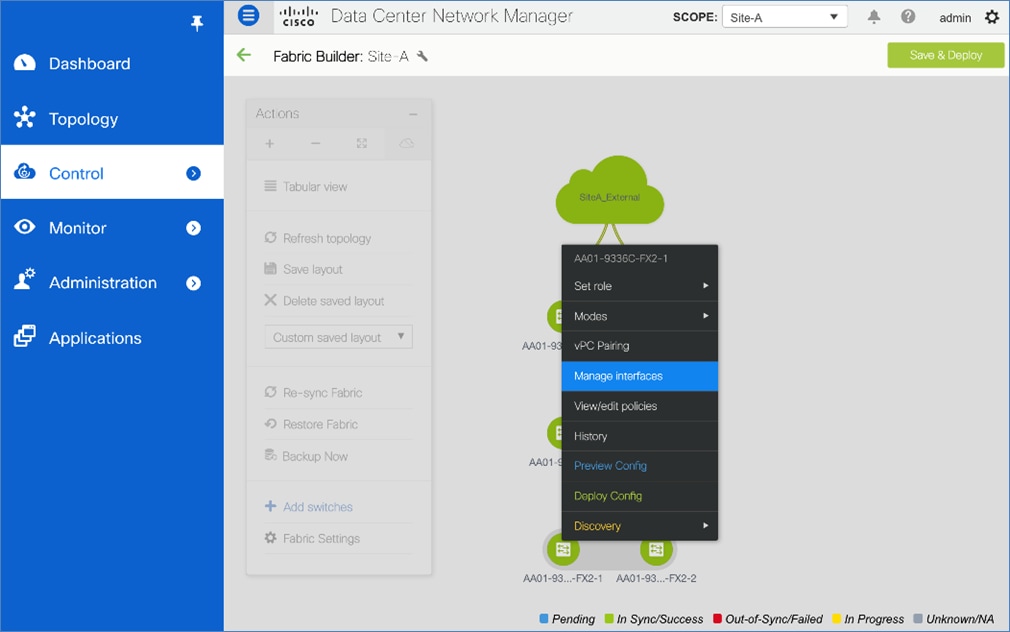Open the settings gear icon in header
The image size is (1010, 632).
point(992,17)
